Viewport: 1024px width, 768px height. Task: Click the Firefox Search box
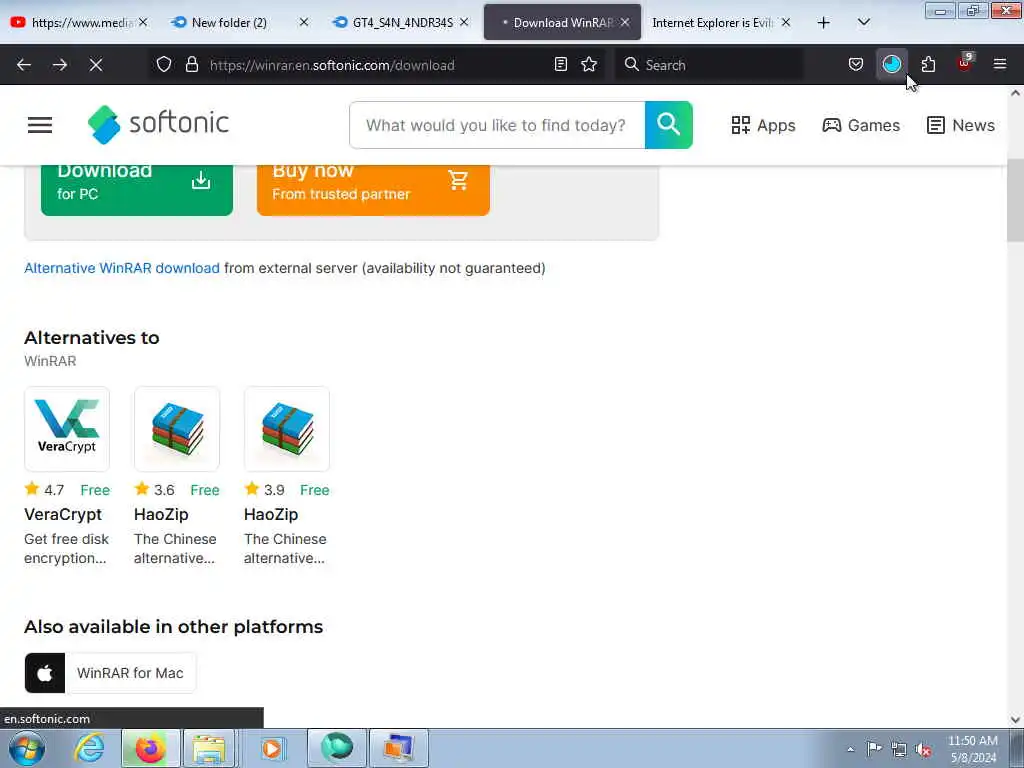tap(709, 65)
